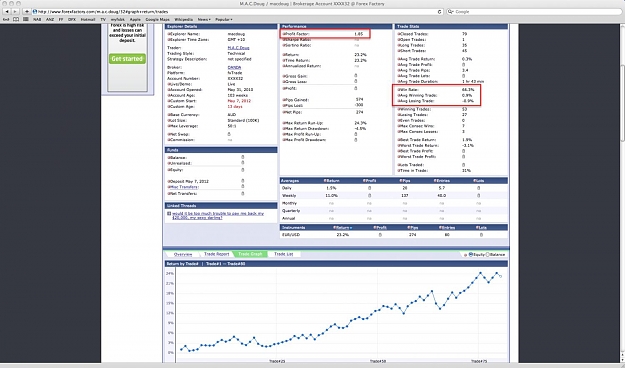Click the lock icon in the Equity value

242,170
